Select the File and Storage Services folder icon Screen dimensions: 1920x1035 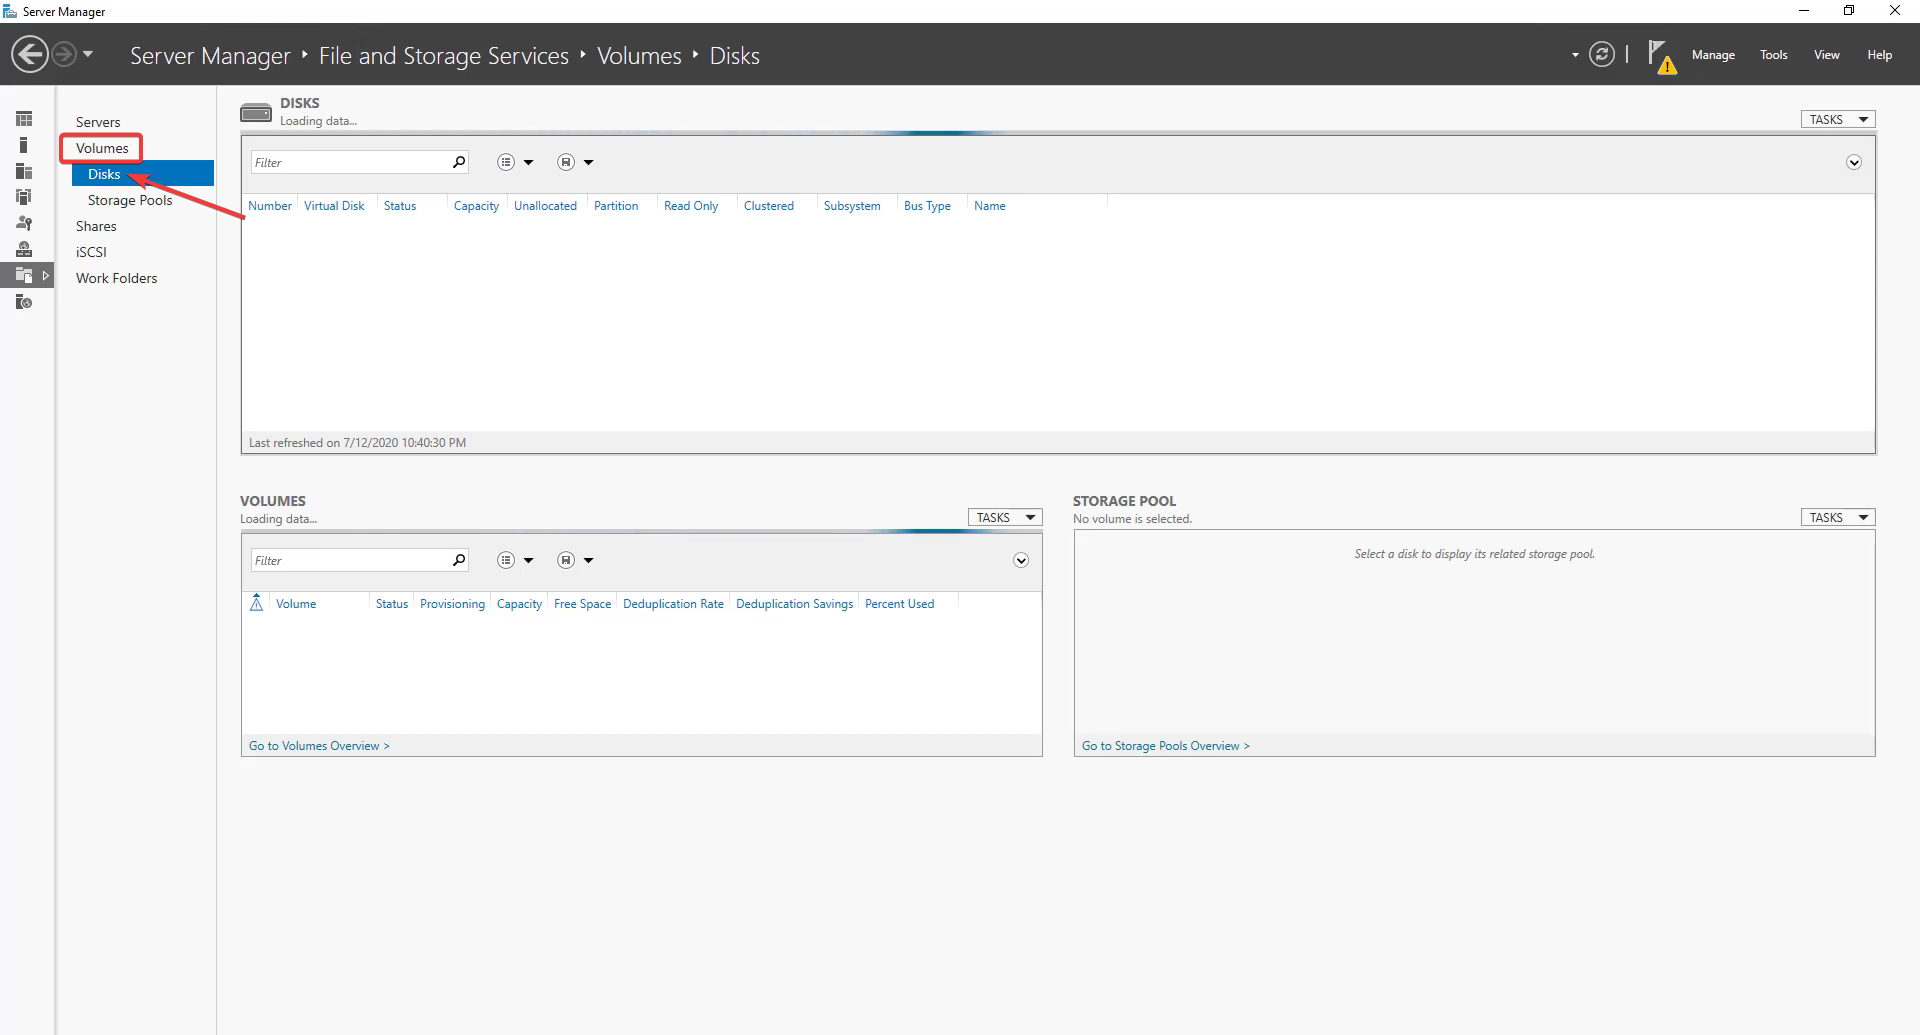(24, 275)
